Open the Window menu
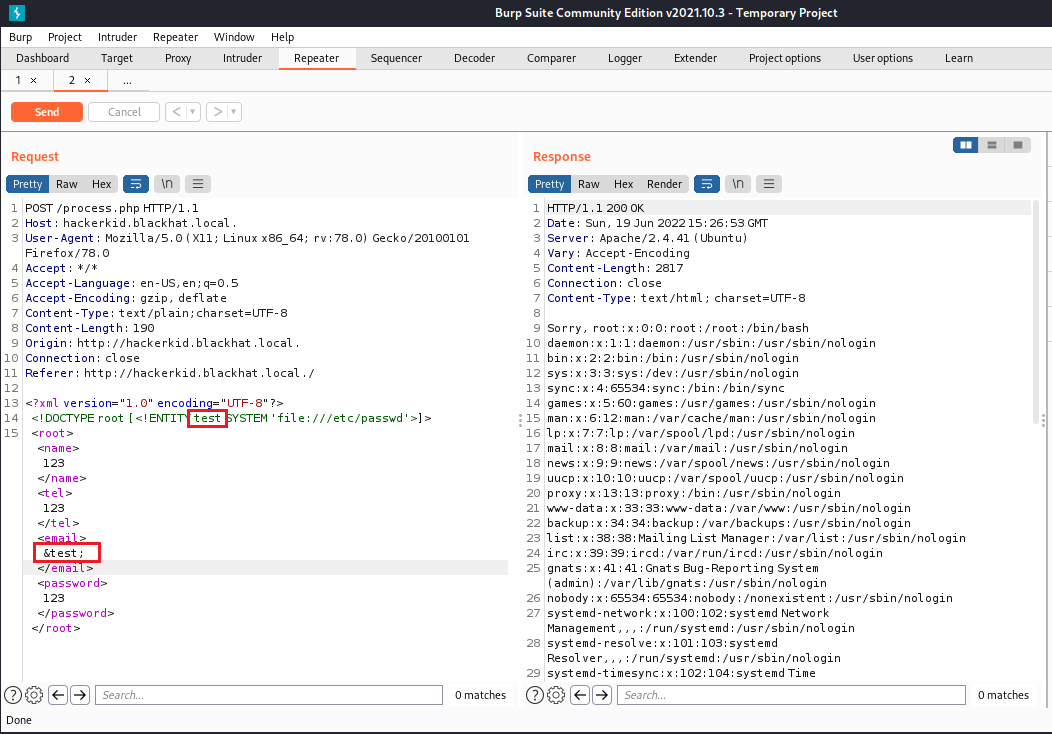 tap(234, 37)
